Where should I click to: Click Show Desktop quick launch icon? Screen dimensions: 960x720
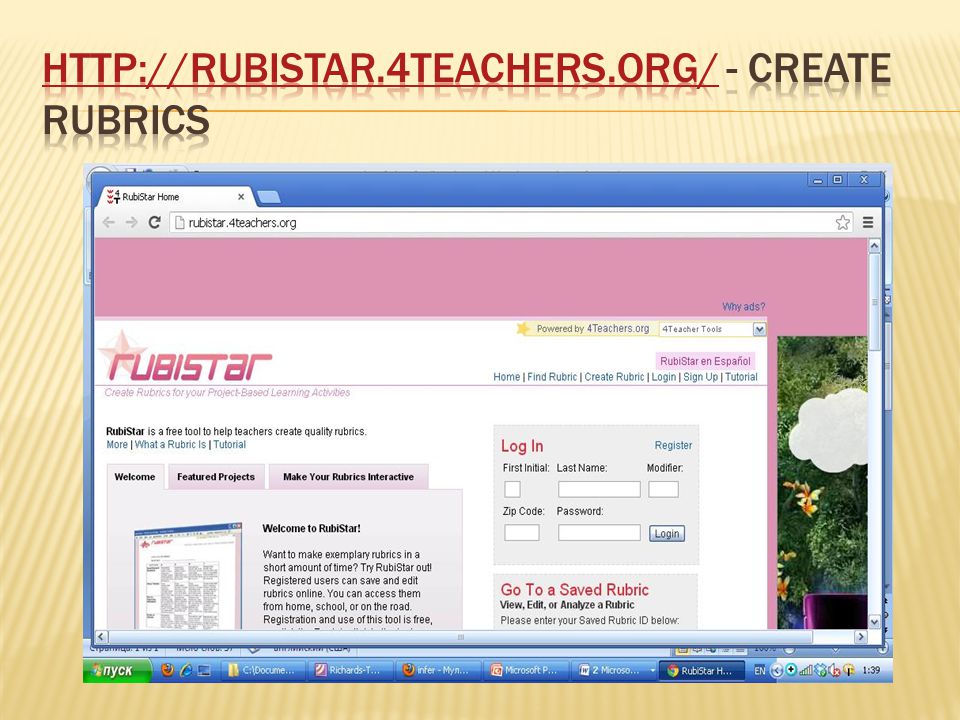point(204,670)
